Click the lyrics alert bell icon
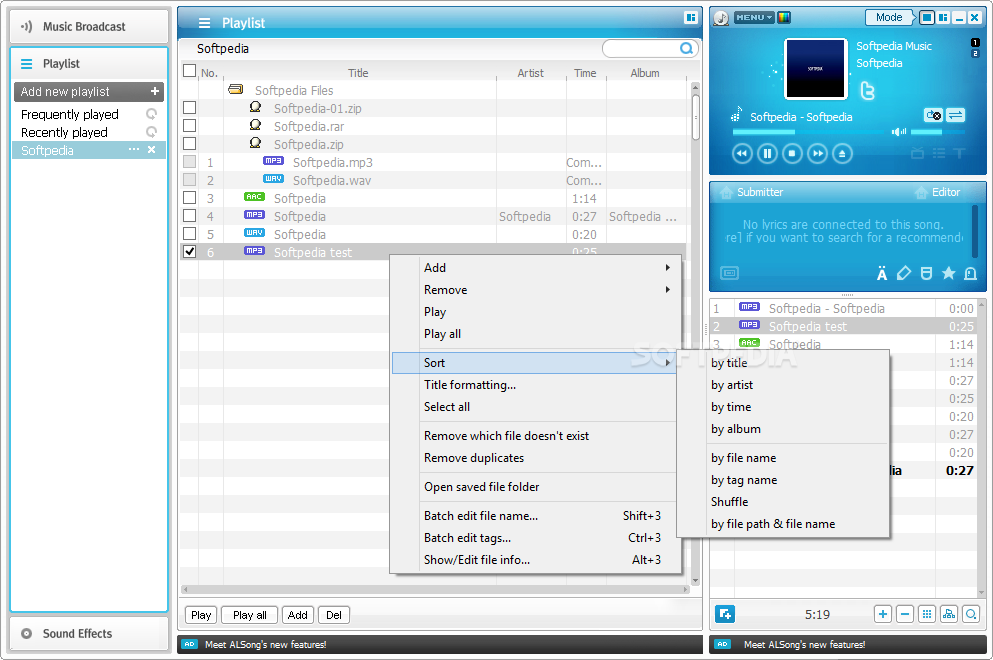The height and width of the screenshot is (660, 993). (970, 273)
